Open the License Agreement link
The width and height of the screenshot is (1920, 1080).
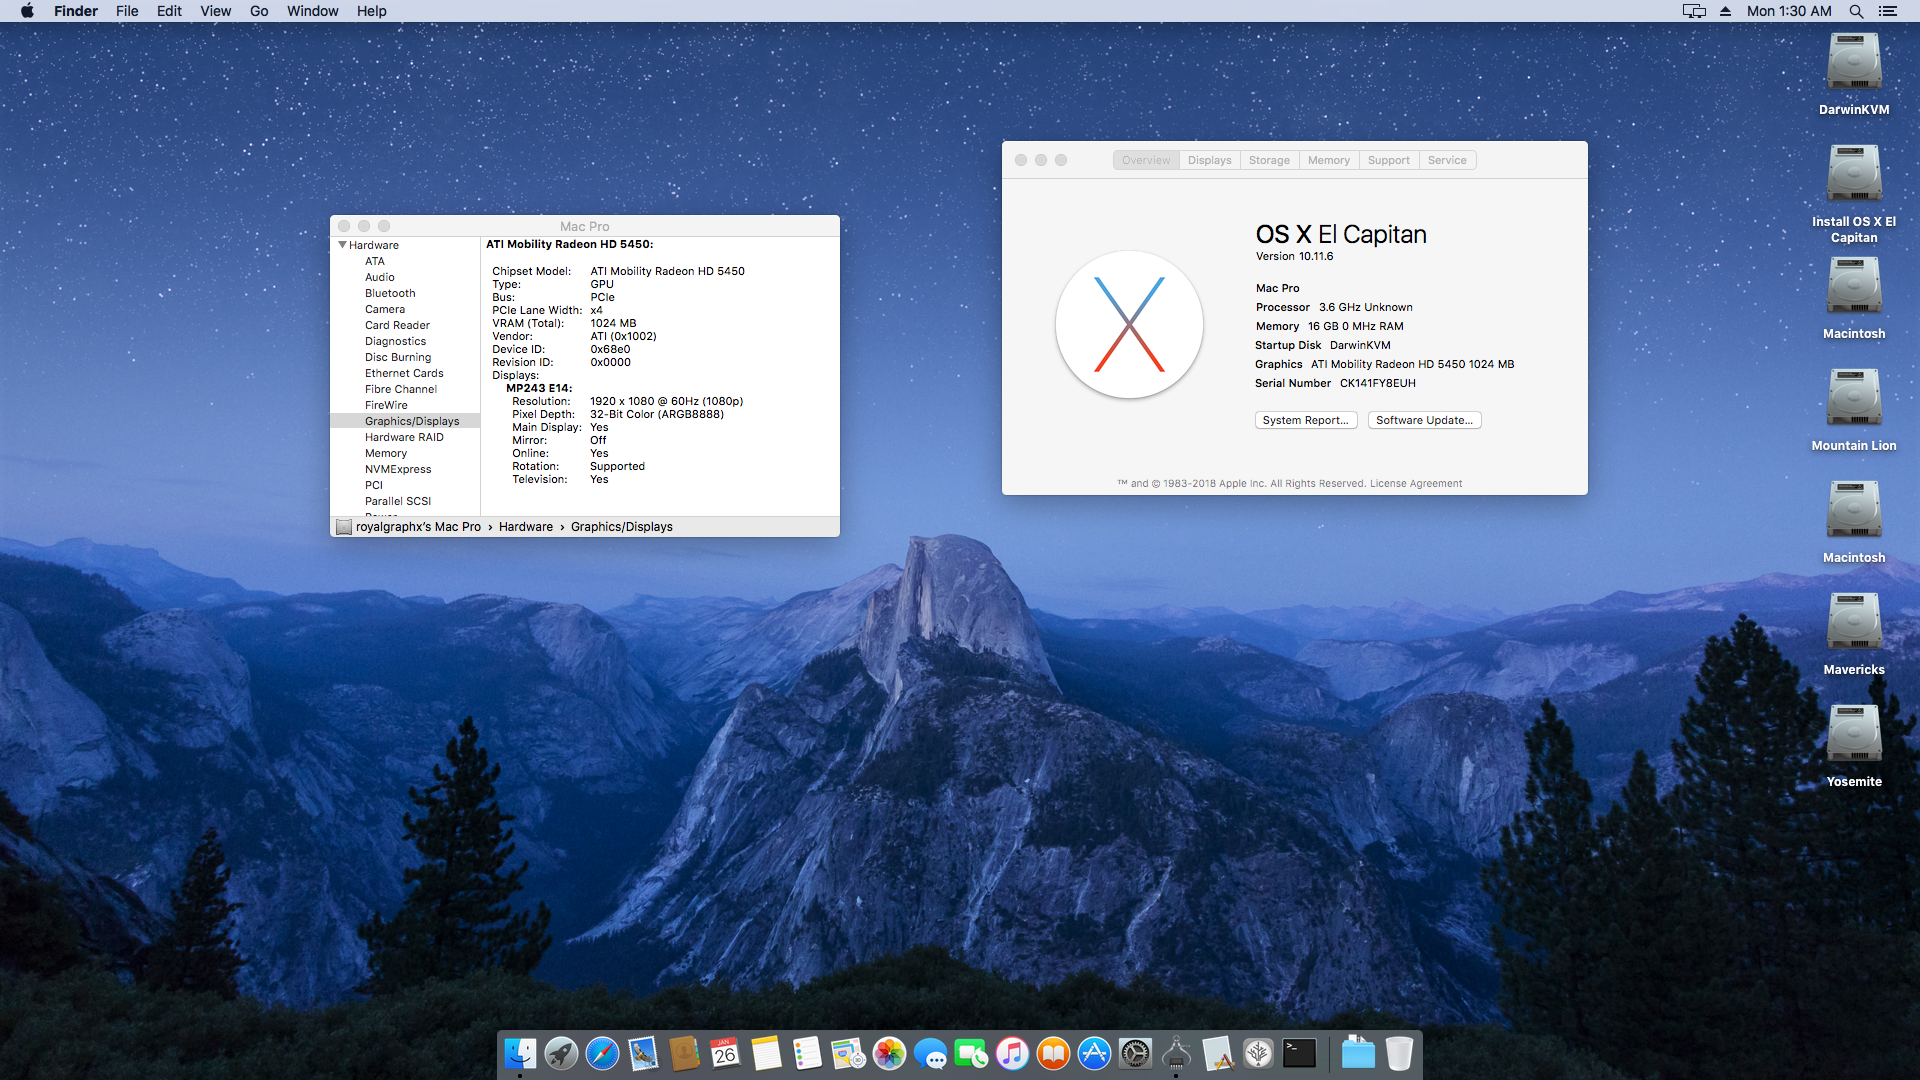coord(1415,483)
